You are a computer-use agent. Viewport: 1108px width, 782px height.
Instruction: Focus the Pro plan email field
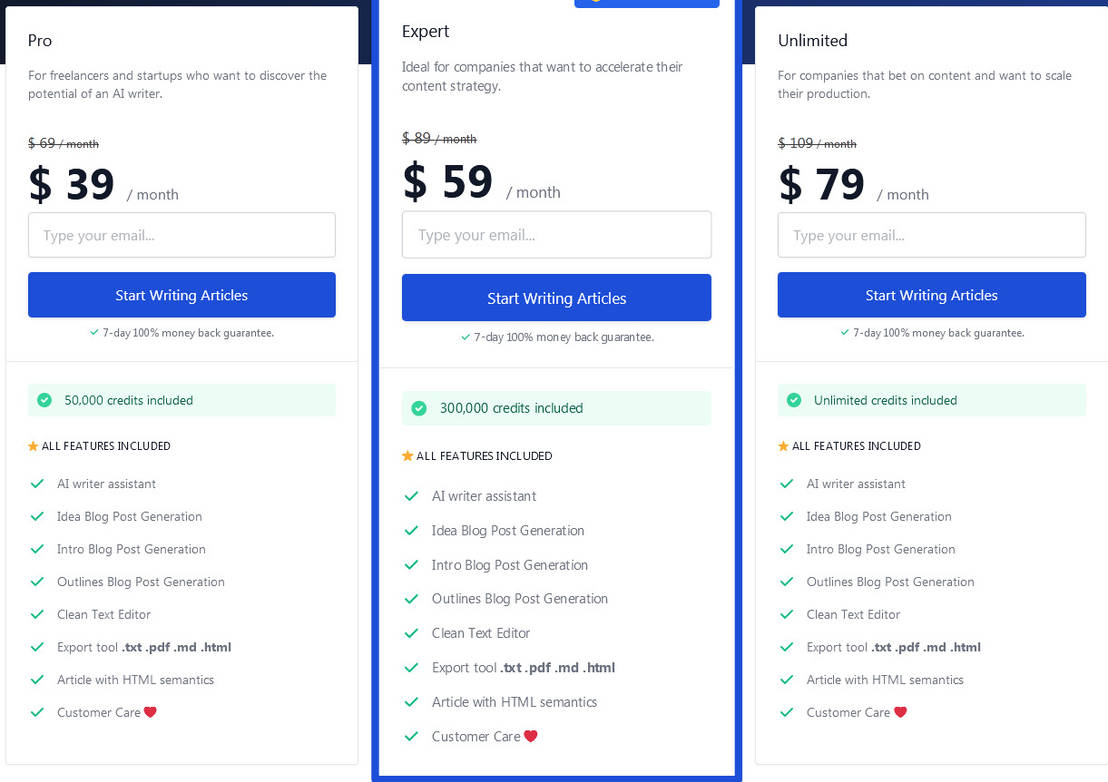182,235
